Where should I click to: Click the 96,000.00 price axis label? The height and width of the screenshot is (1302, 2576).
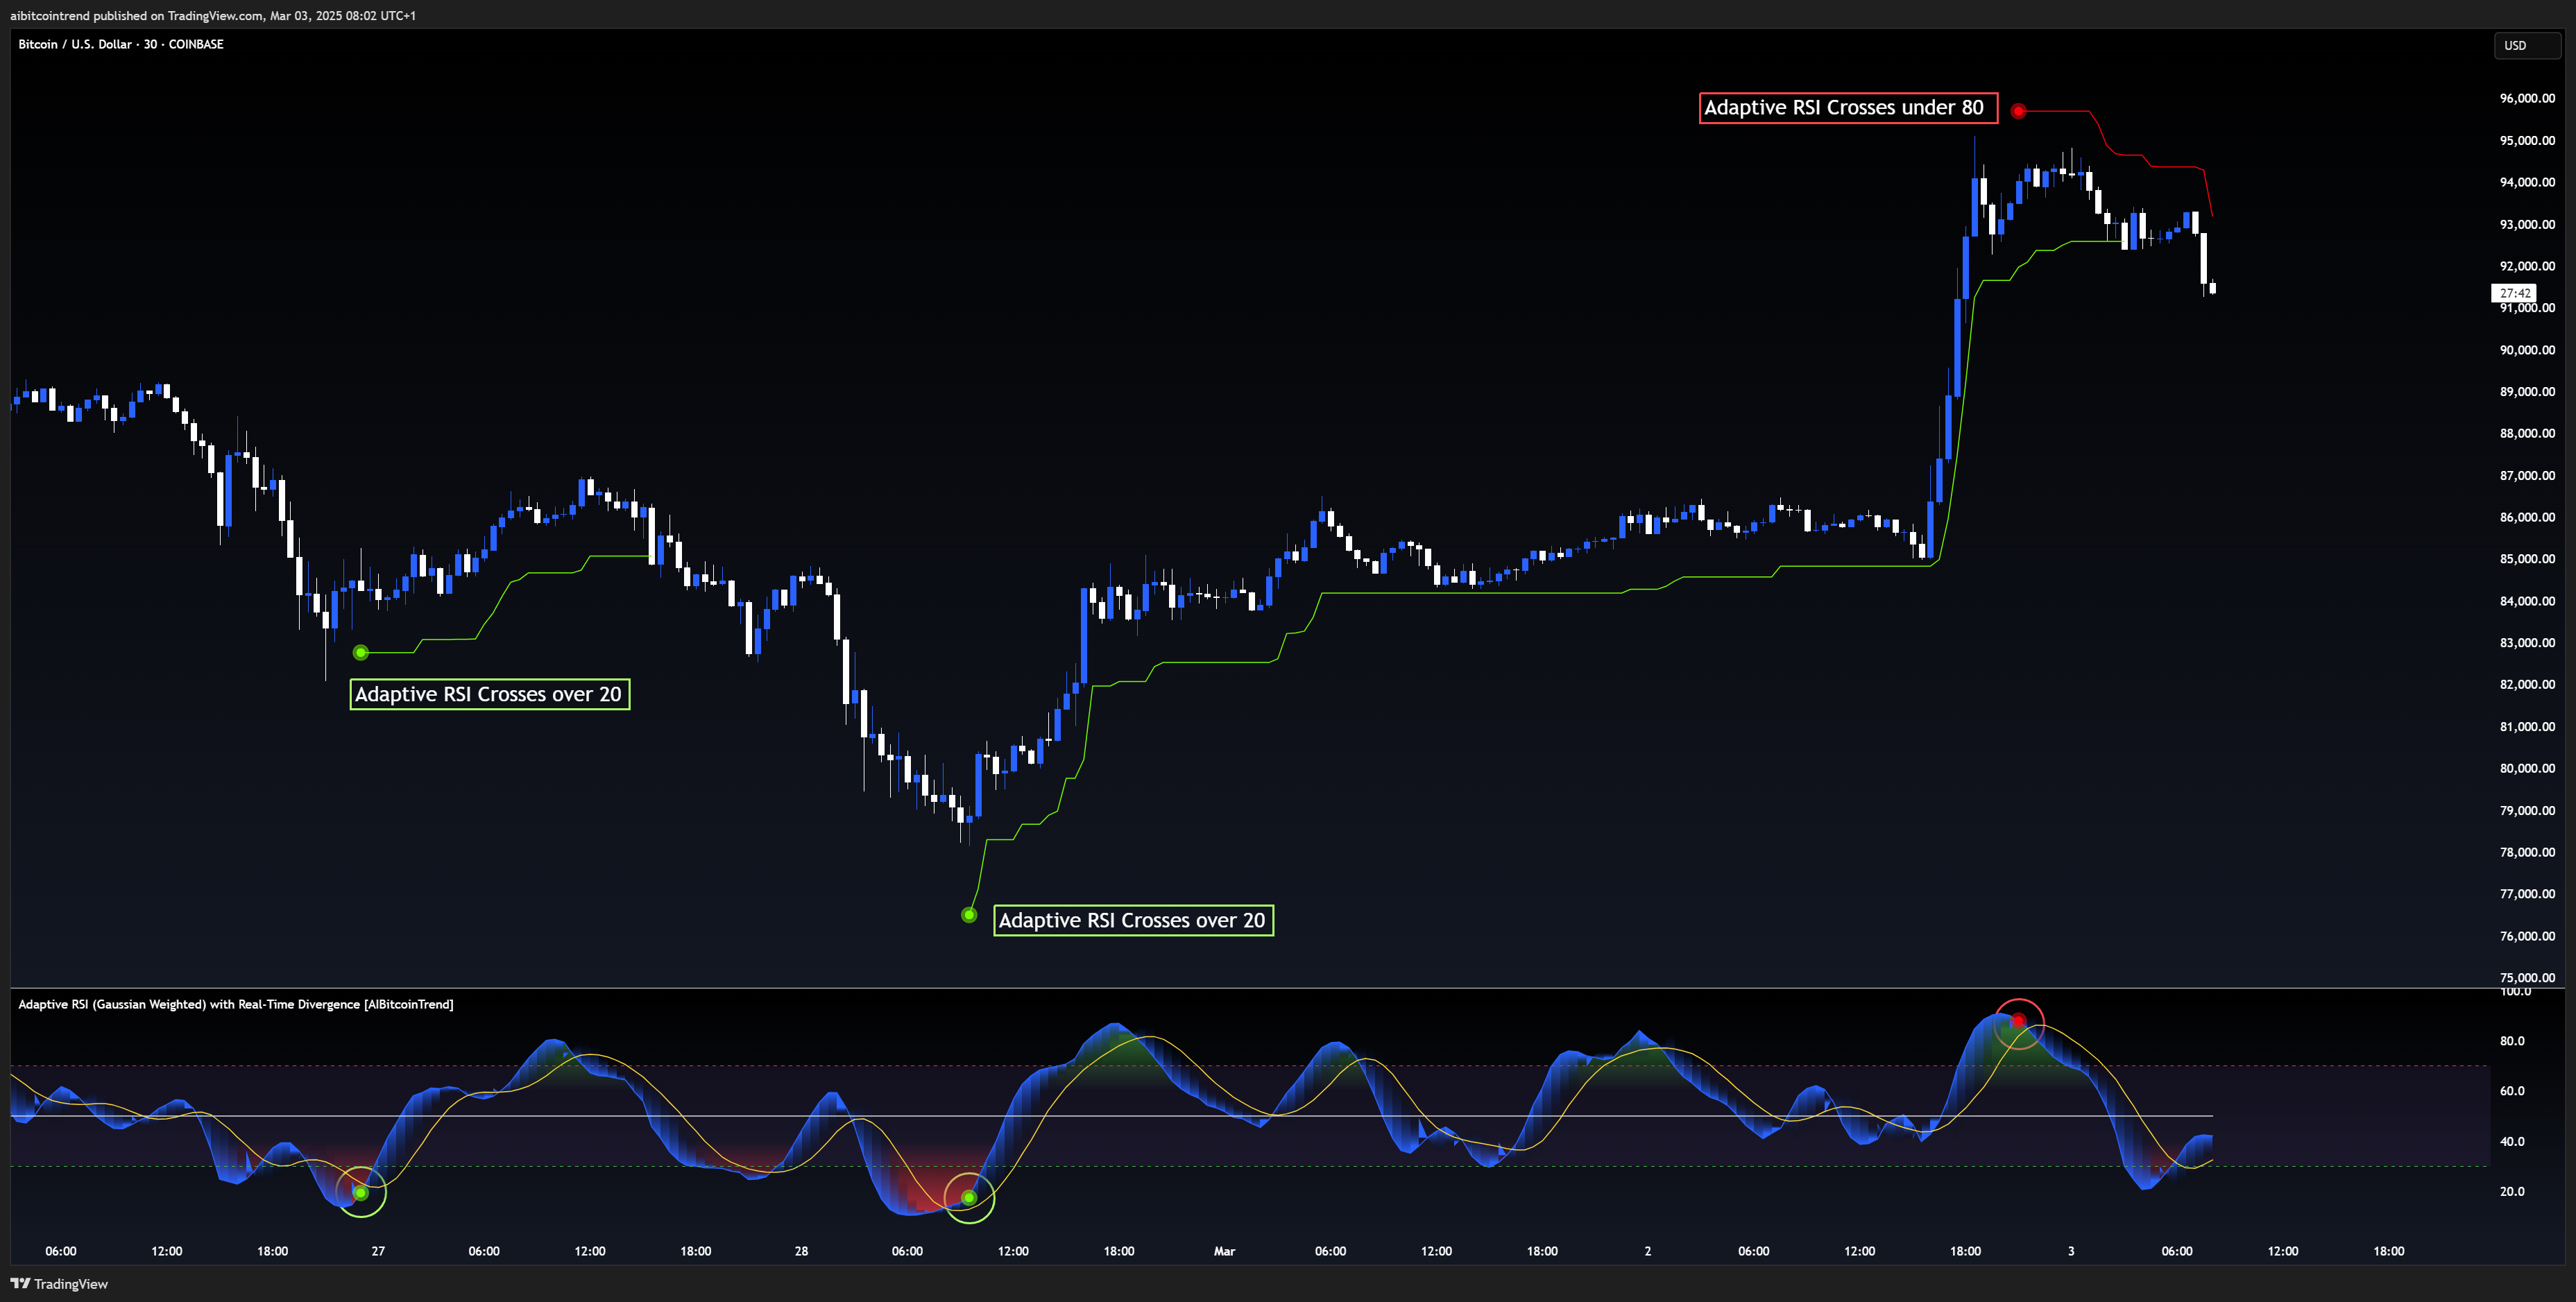pyautogui.click(x=2527, y=98)
